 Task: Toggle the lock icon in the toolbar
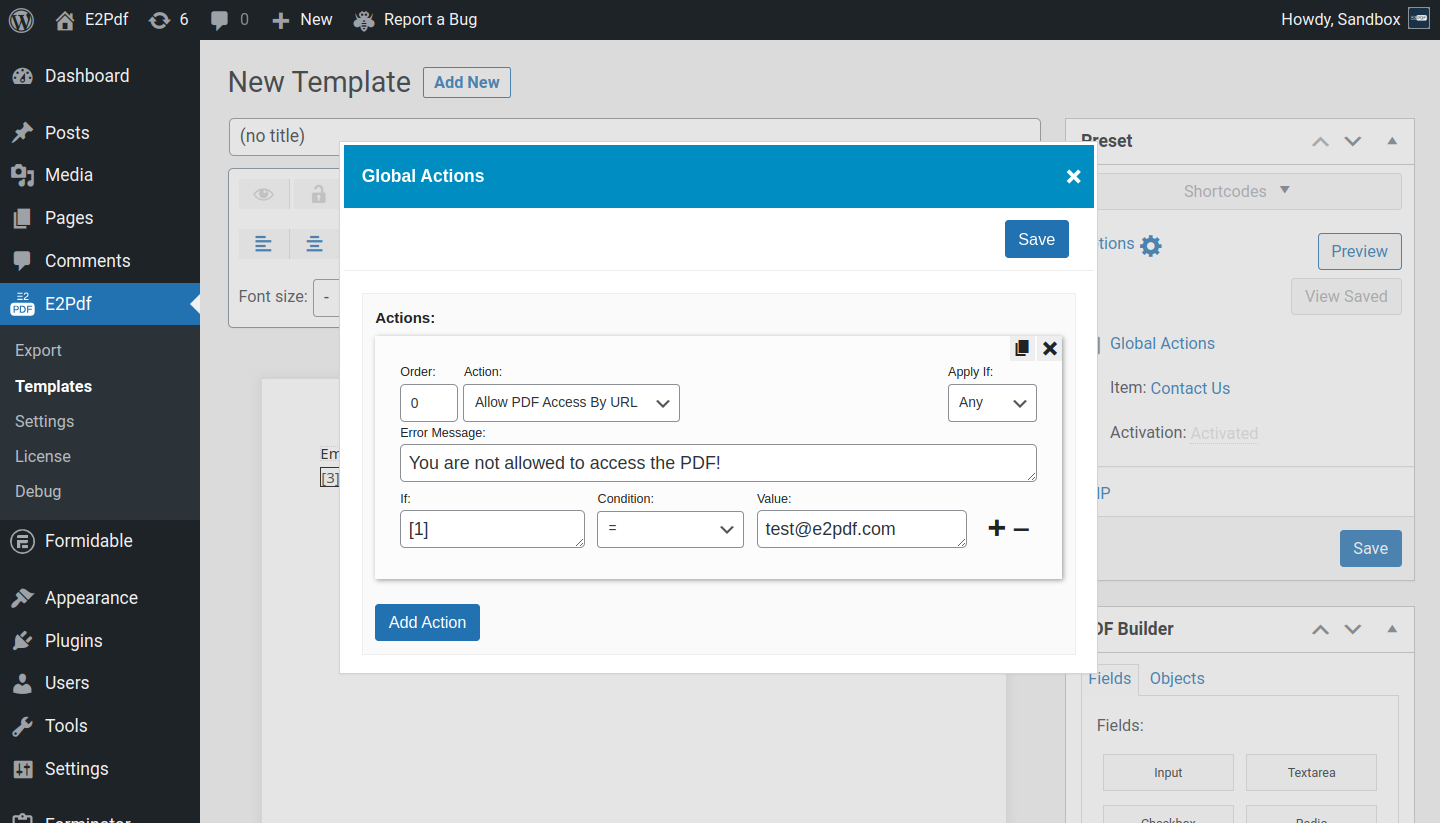click(x=318, y=194)
